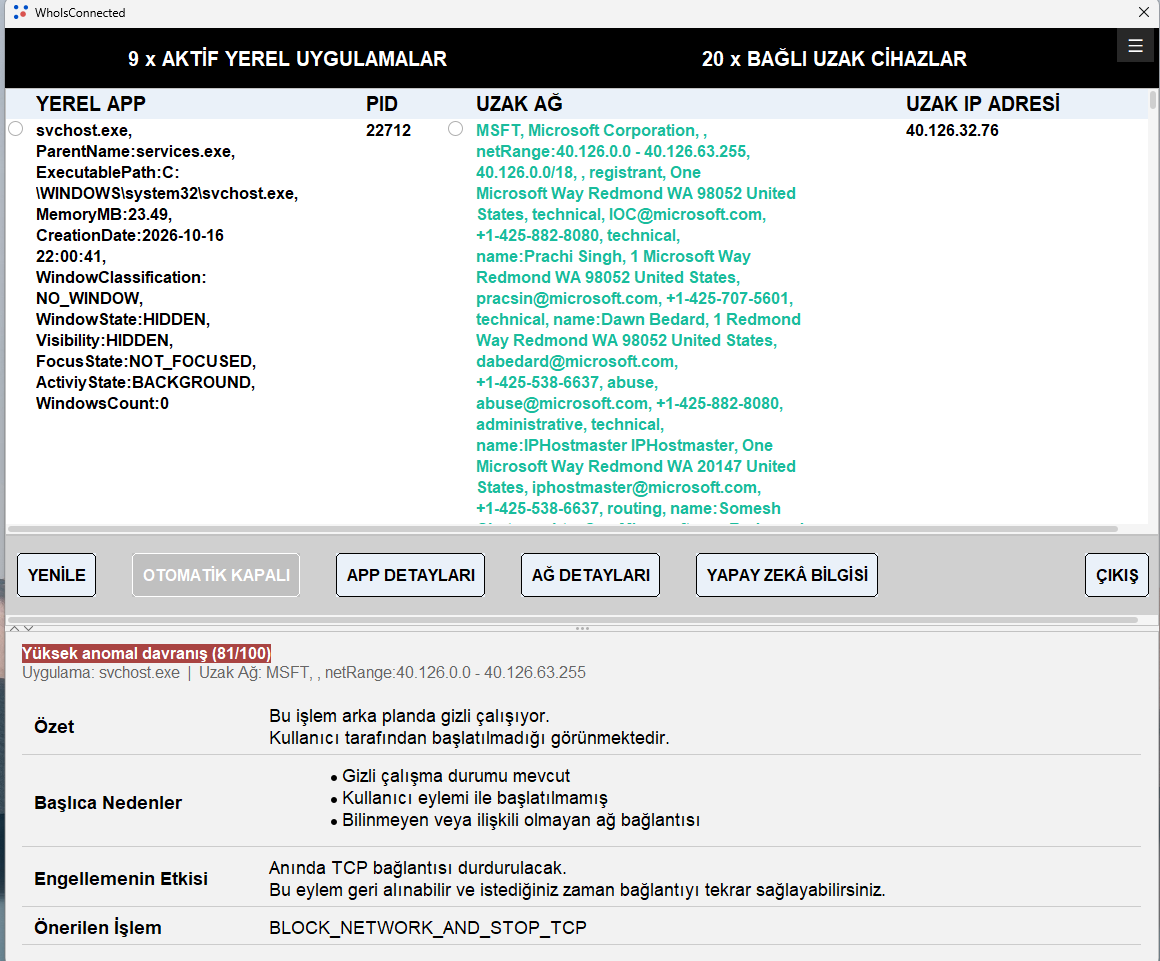This screenshot has height=961, width=1160.
Task: Select the svchost.exe local app radio button
Action: [16, 129]
